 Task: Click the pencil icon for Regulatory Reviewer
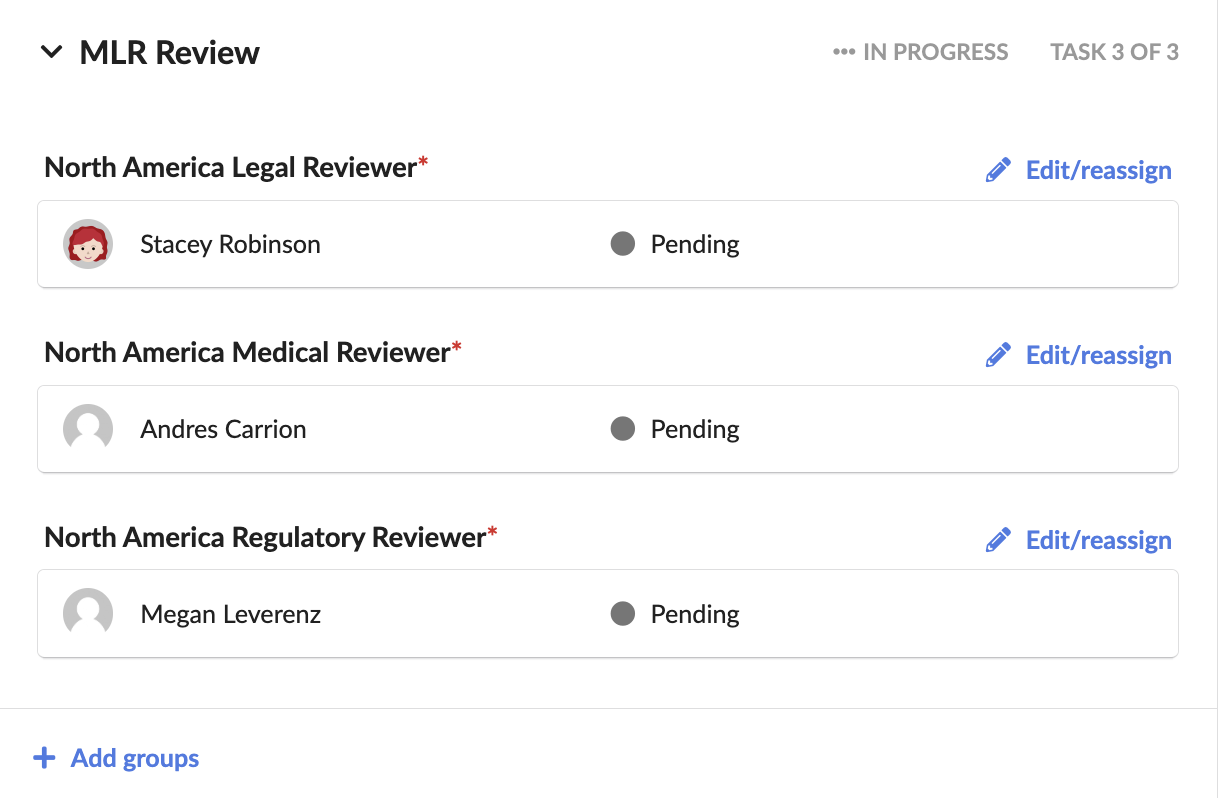point(998,540)
